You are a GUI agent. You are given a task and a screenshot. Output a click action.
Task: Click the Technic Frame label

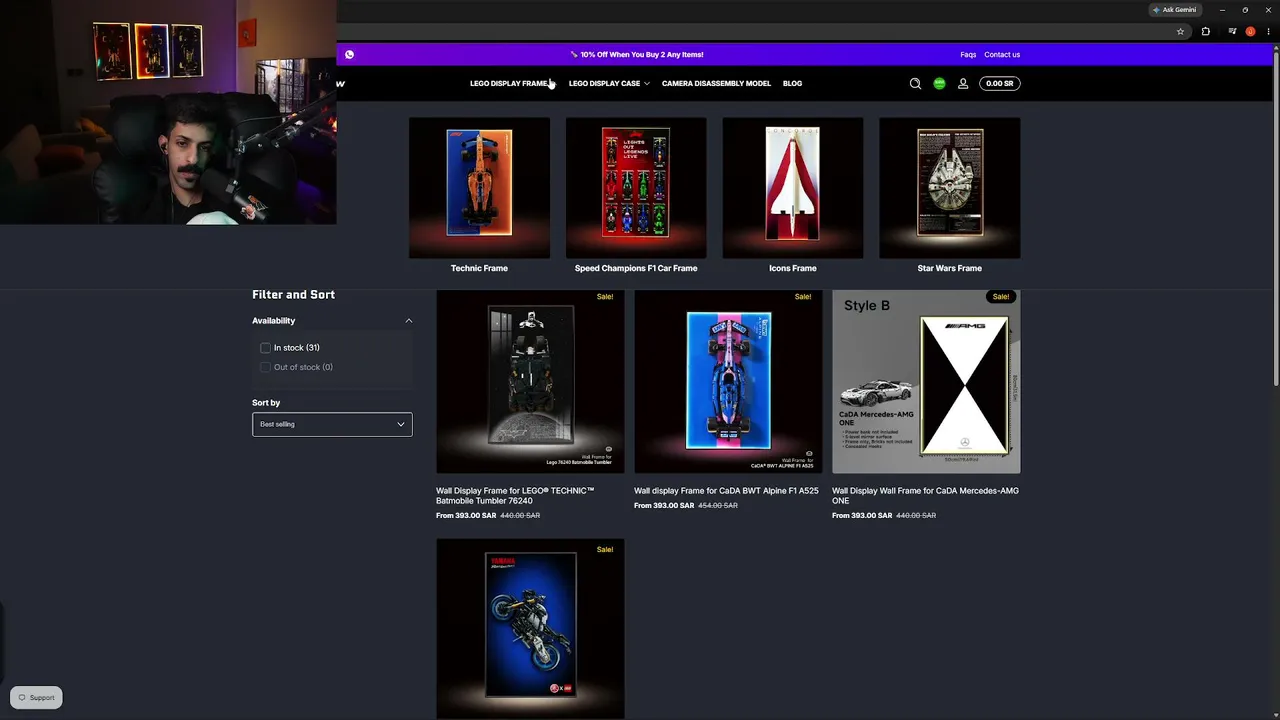coord(479,268)
